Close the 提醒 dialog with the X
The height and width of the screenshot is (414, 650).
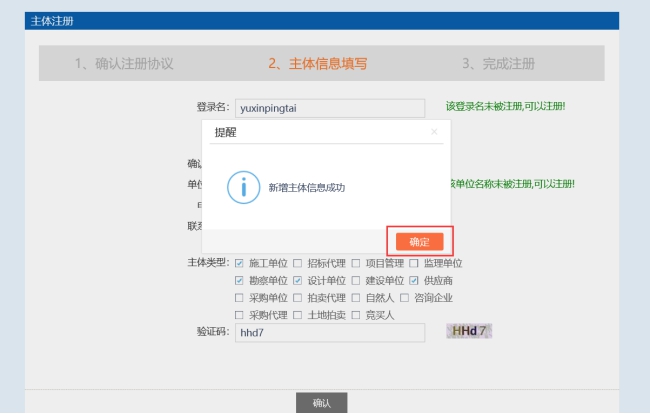click(434, 131)
